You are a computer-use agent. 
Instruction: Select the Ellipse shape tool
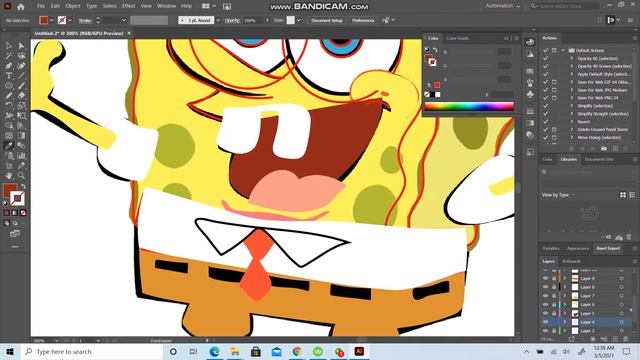tap(9, 86)
